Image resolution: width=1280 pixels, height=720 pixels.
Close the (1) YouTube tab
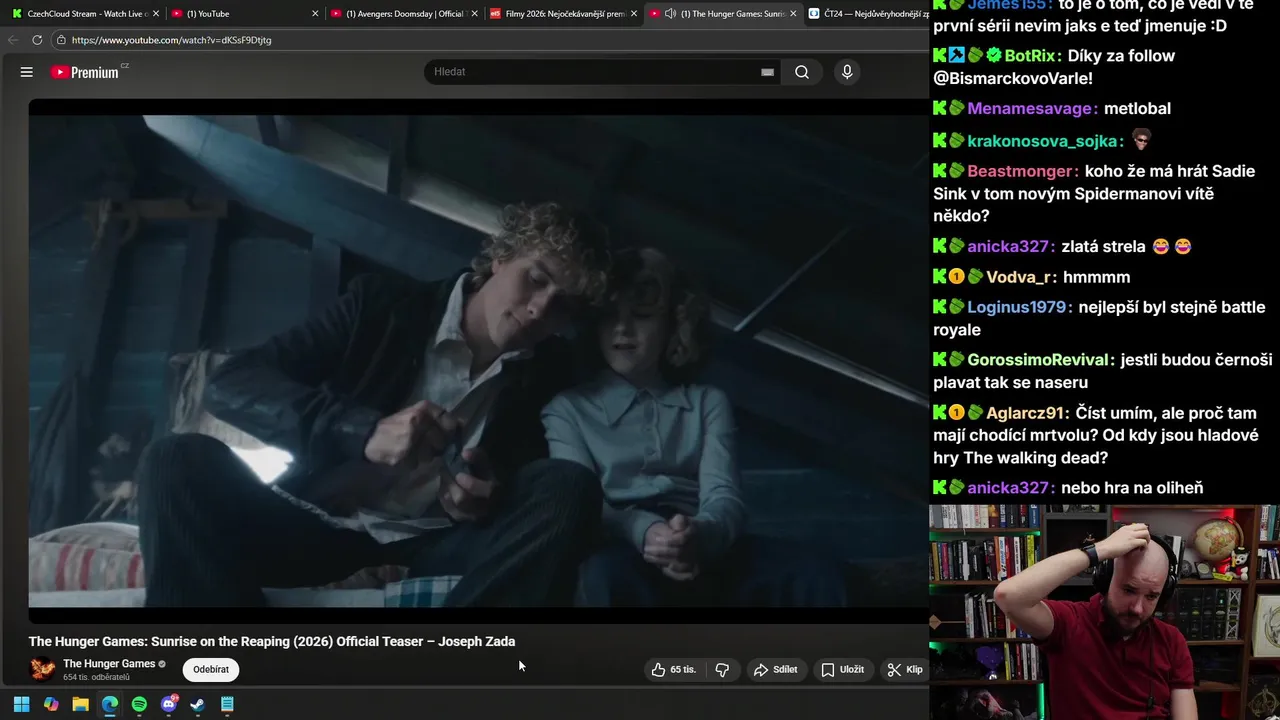coord(315,14)
